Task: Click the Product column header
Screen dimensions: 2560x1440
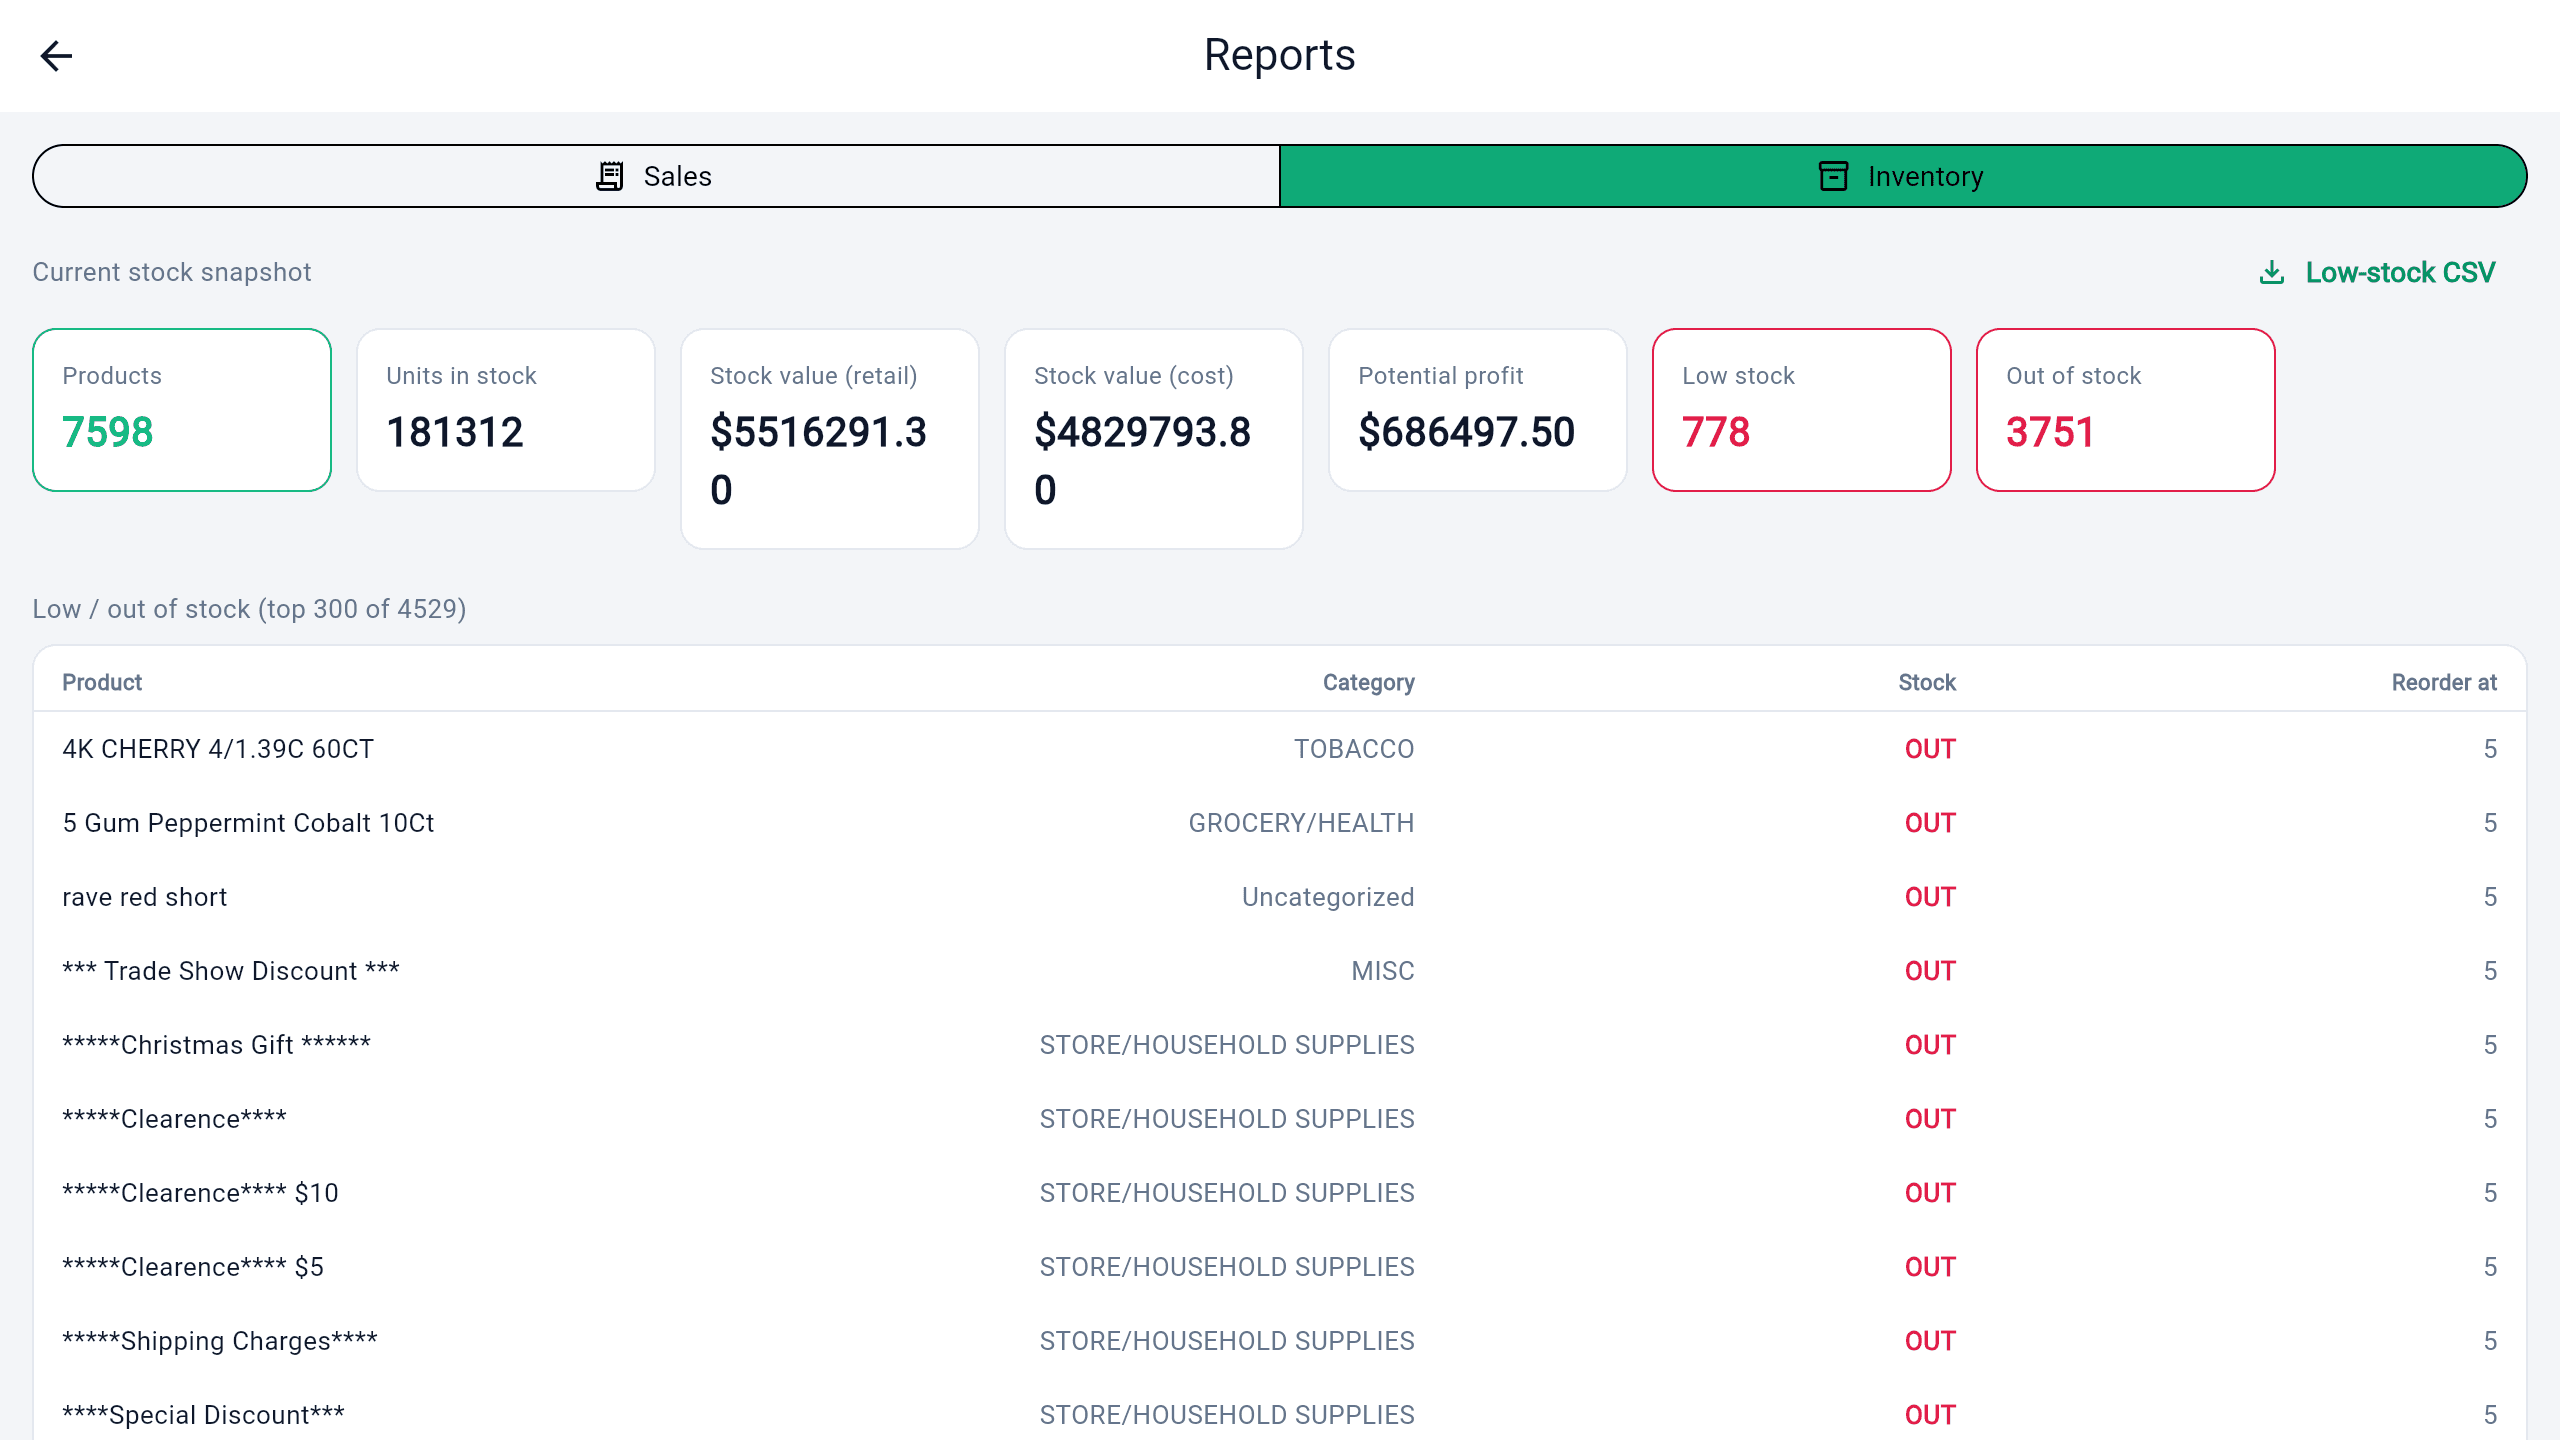Action: [x=102, y=682]
